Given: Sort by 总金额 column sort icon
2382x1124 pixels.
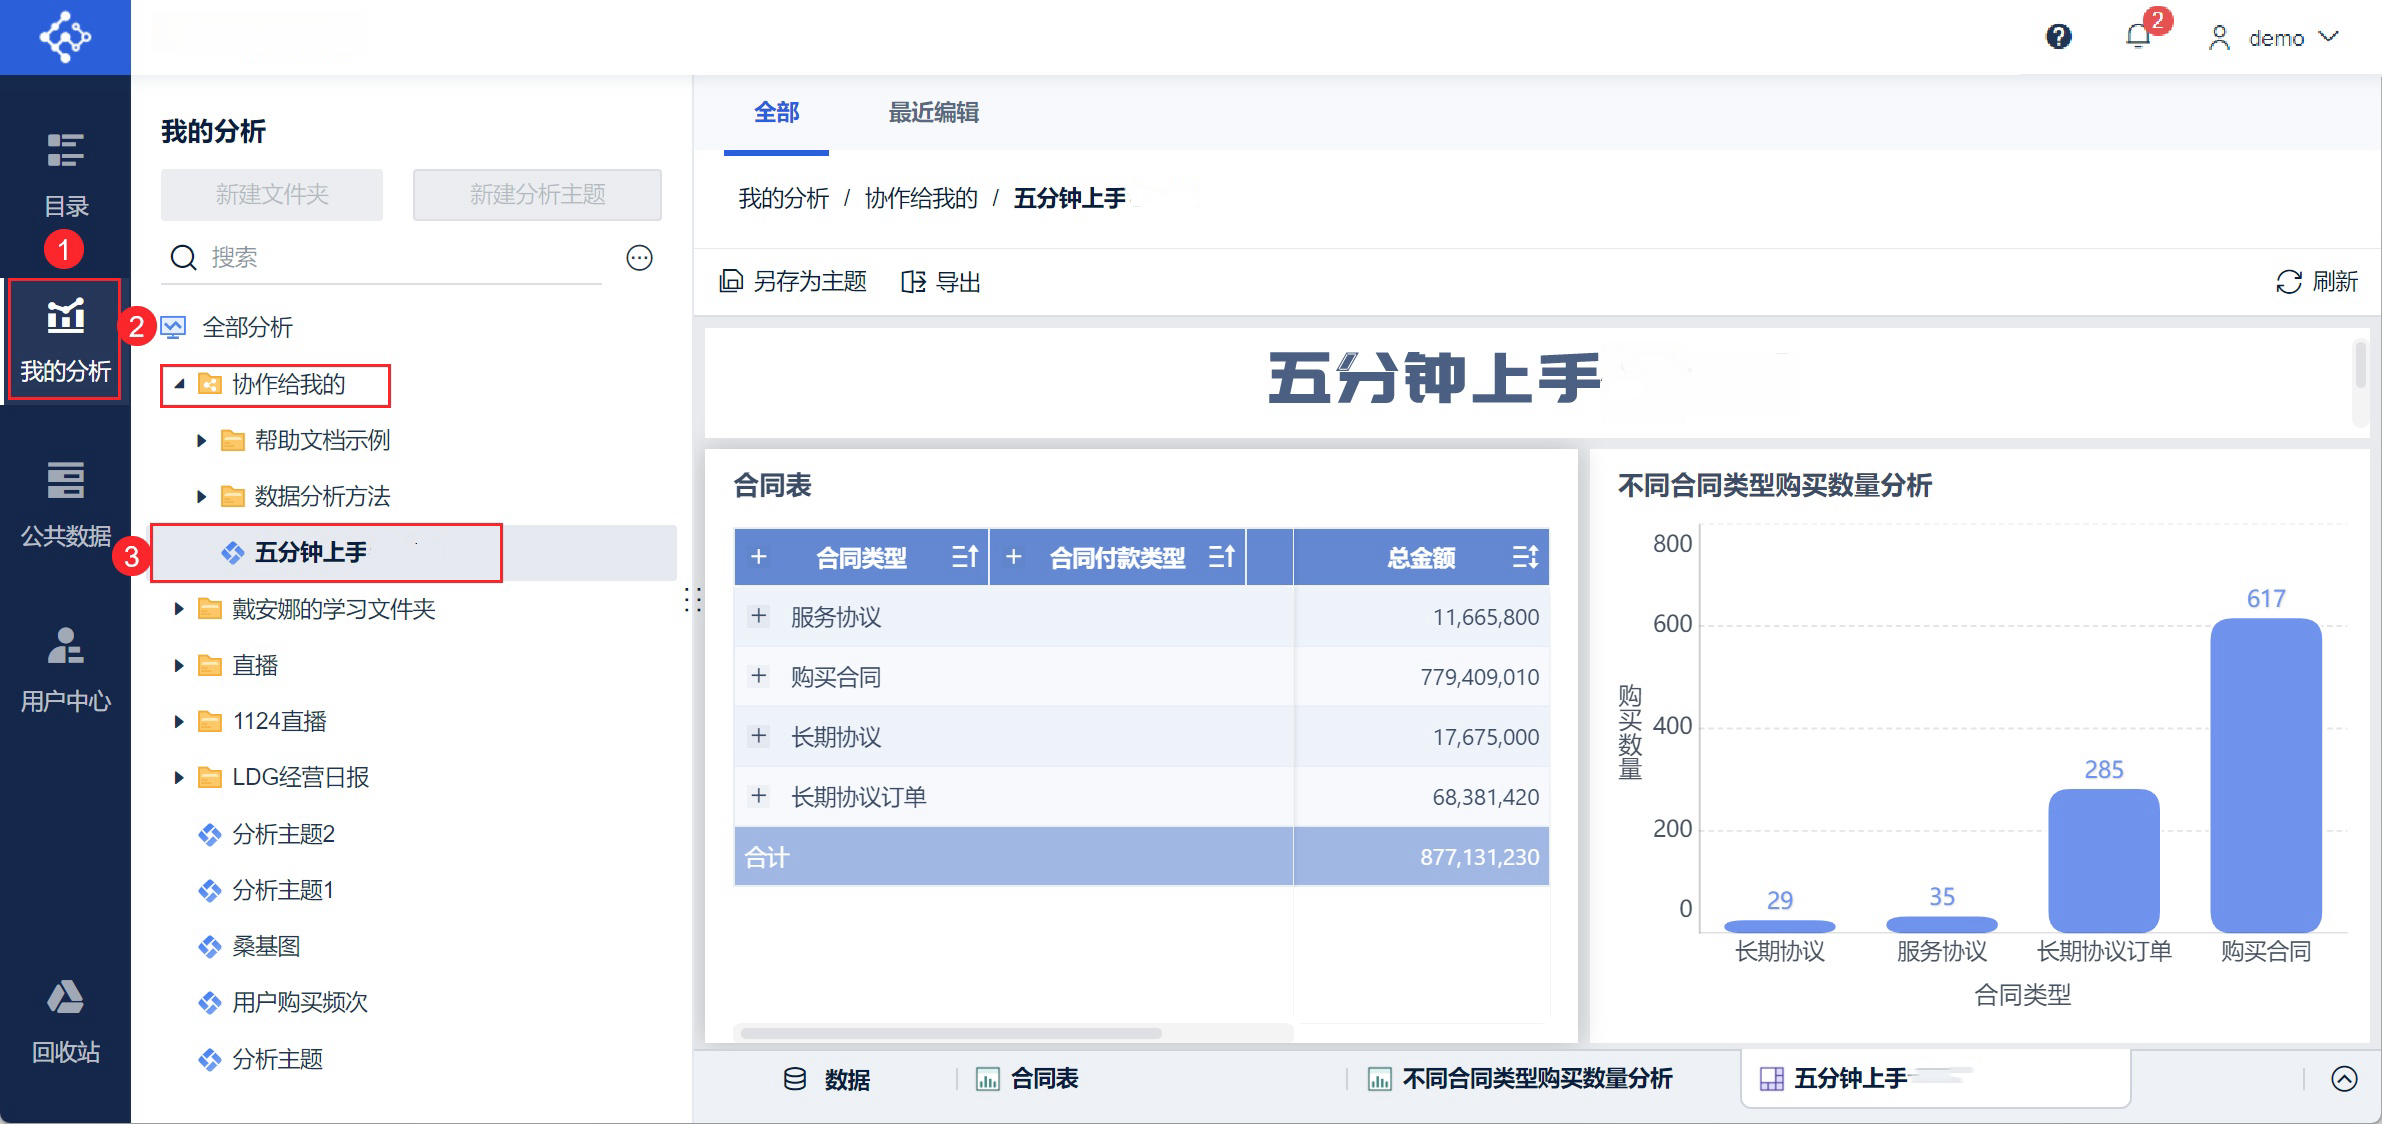Looking at the screenshot, I should point(1525,557).
